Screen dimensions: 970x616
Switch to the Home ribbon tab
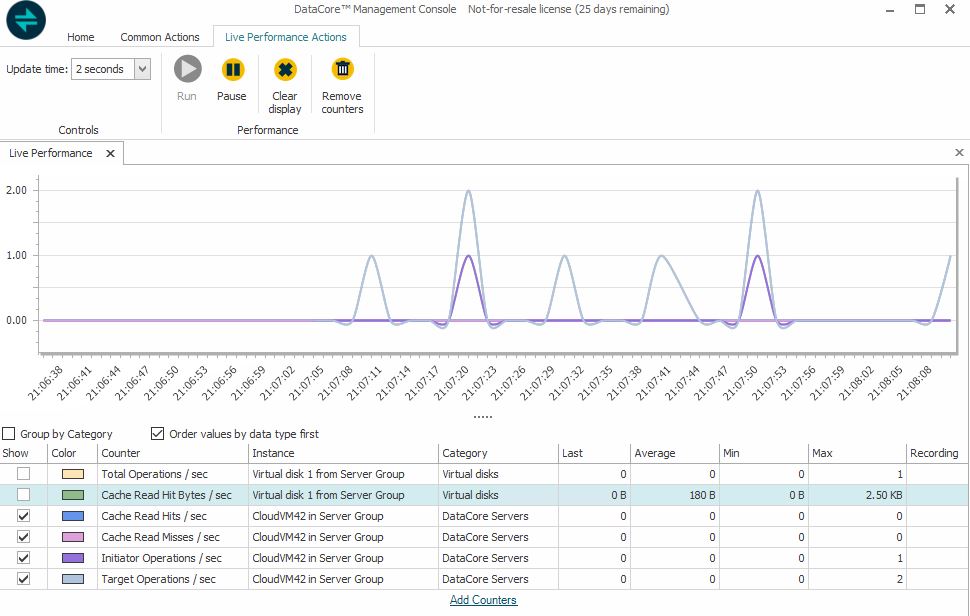point(81,37)
